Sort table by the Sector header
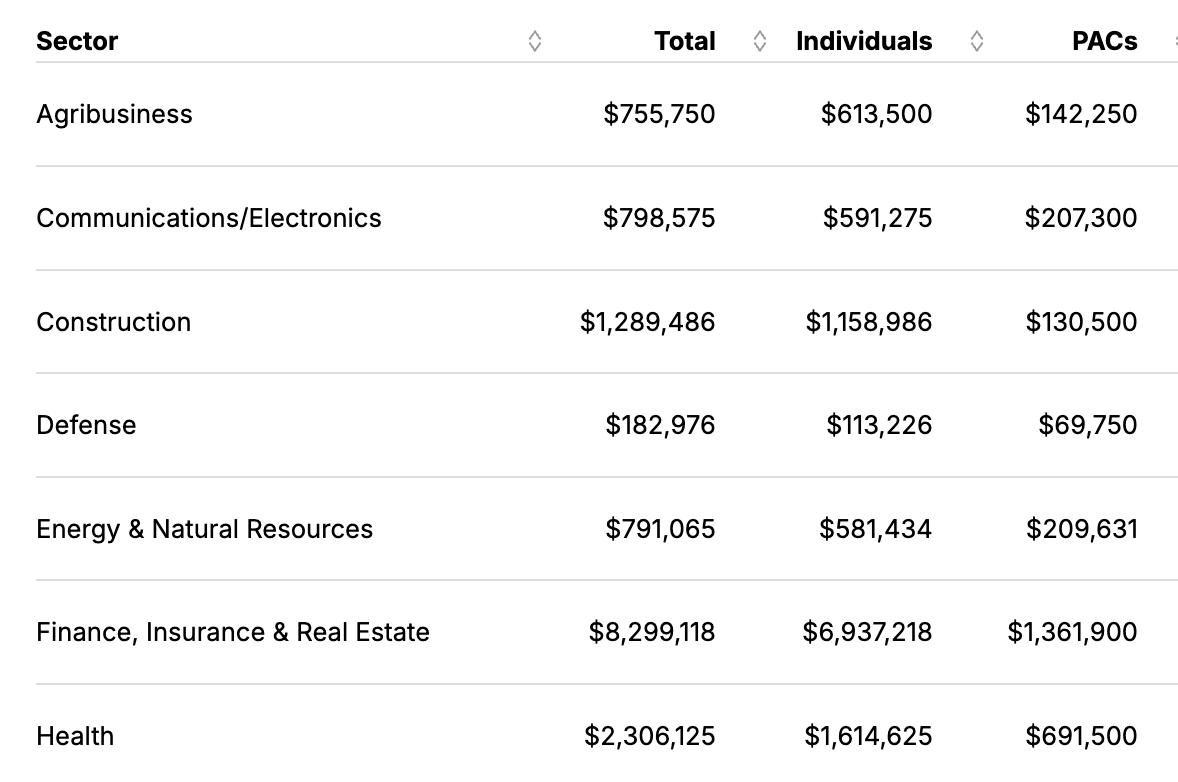This screenshot has width=1178, height=782. coord(77,41)
